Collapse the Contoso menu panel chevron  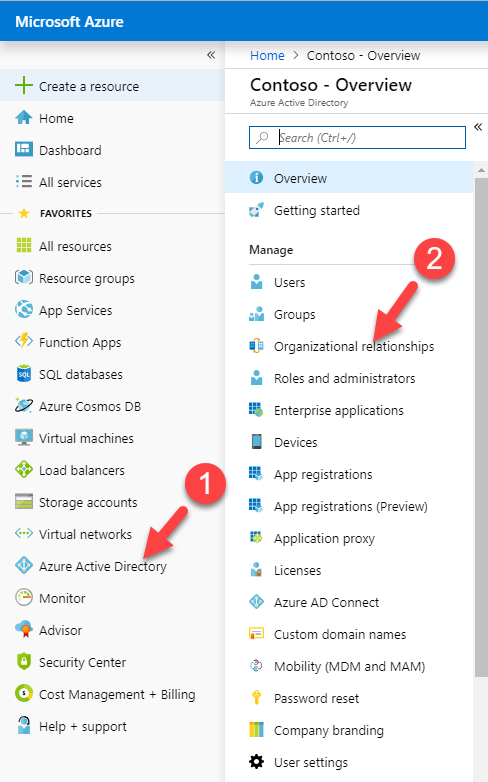[x=478, y=127]
